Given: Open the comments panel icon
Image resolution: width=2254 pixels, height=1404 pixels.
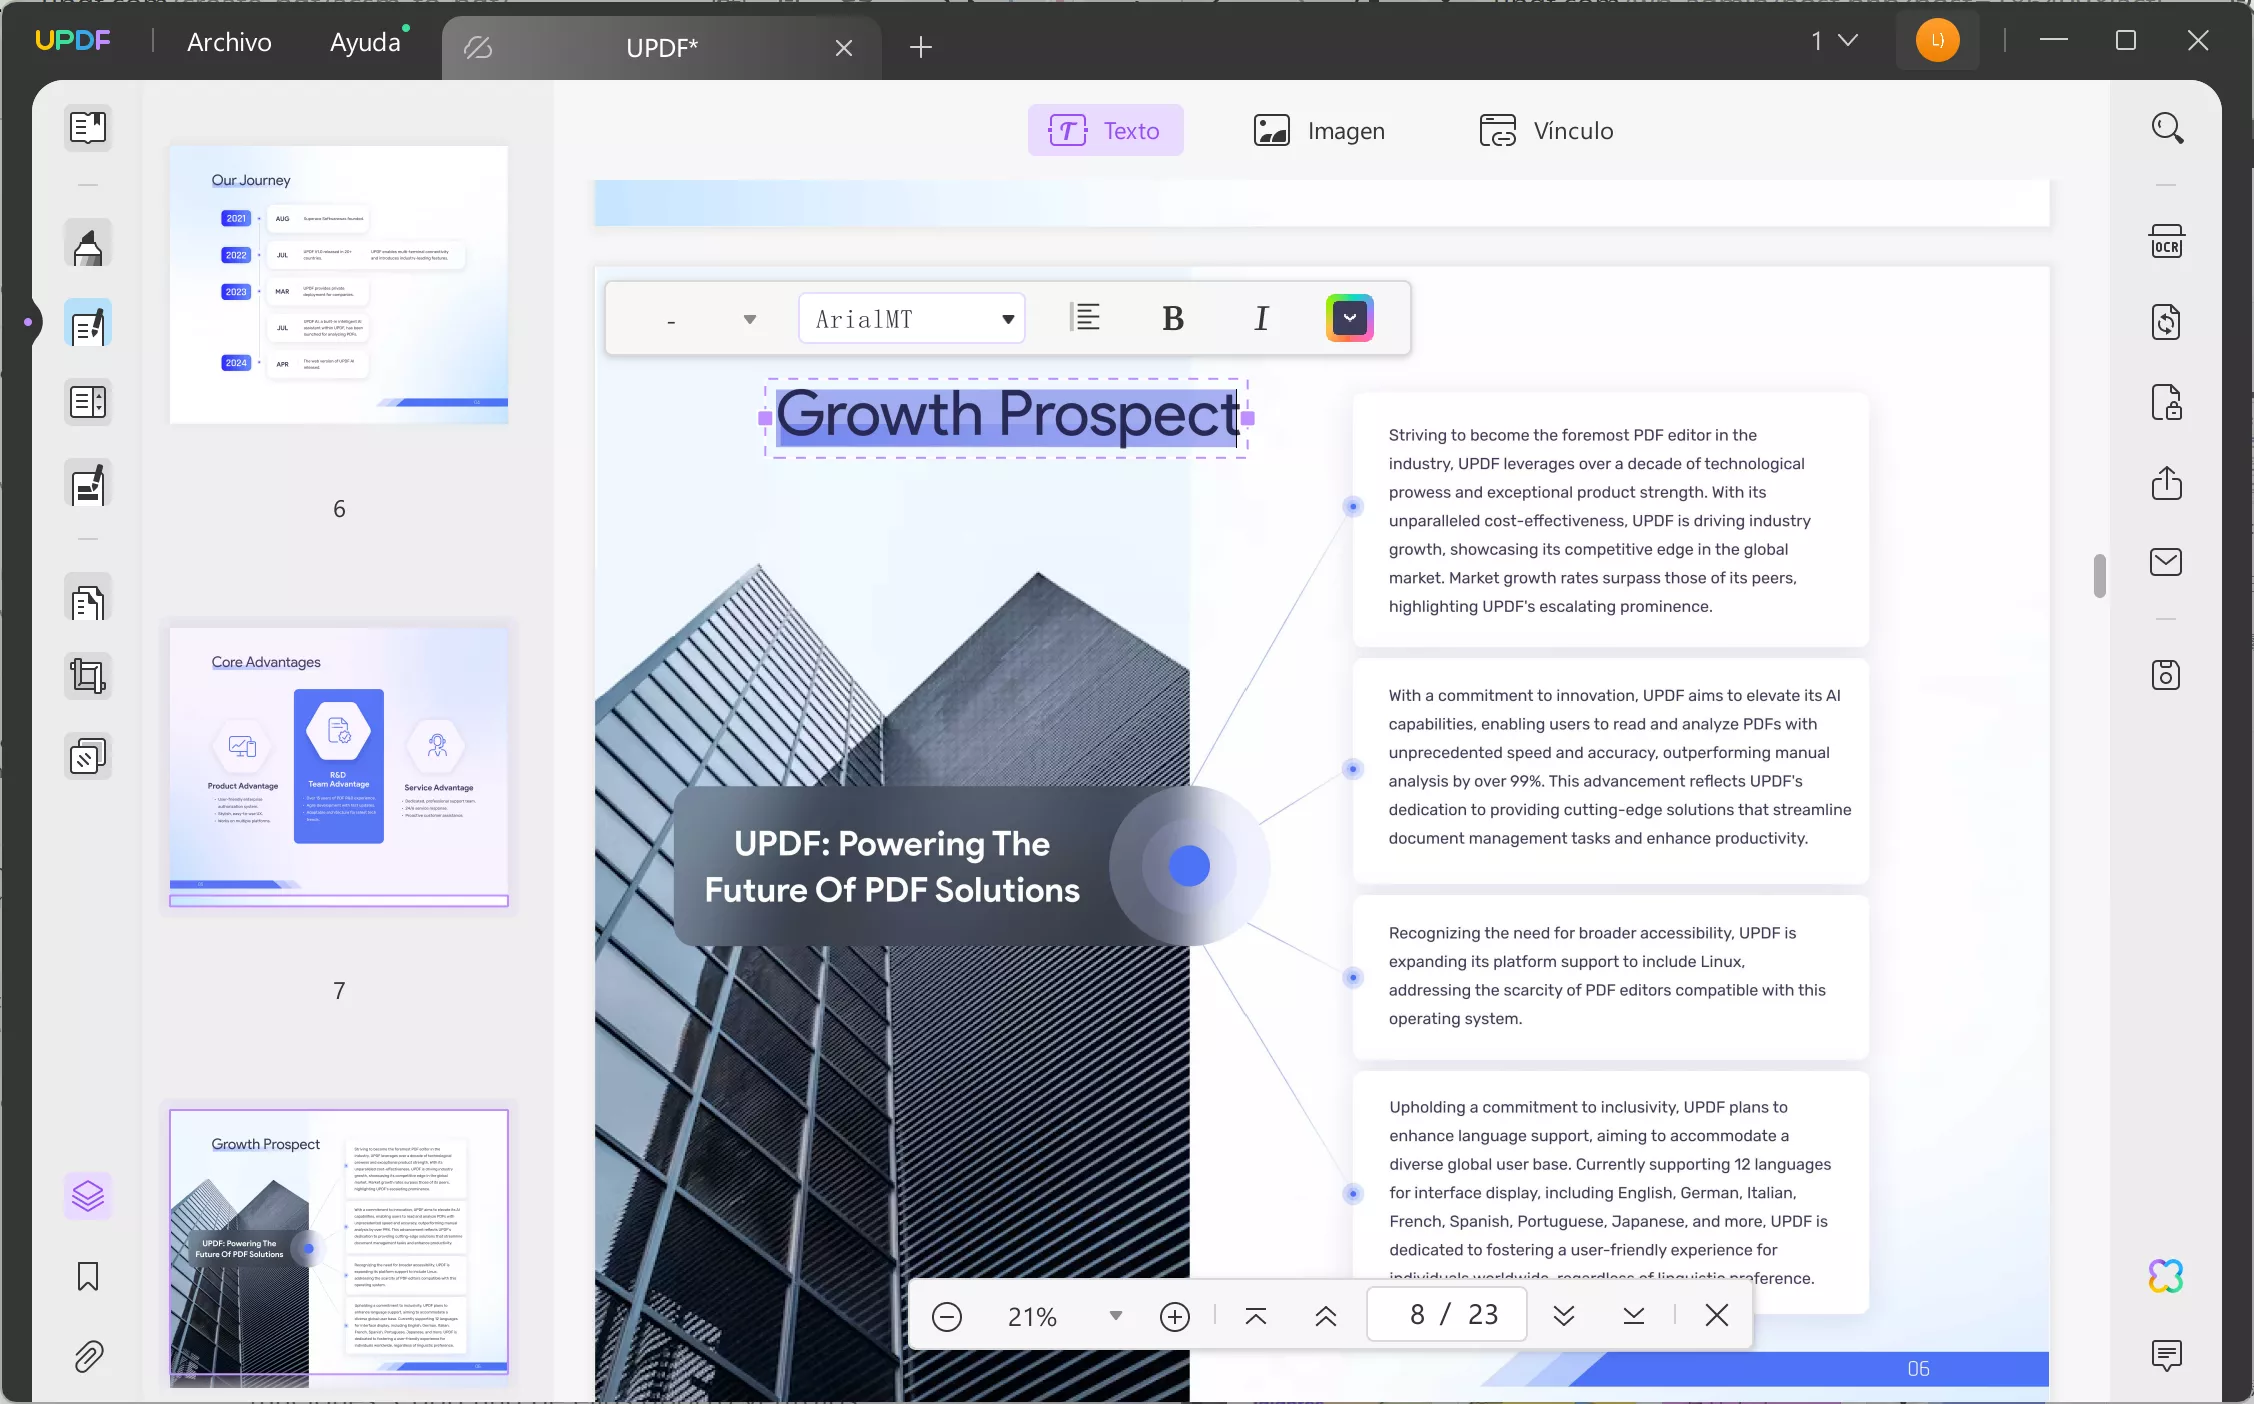Looking at the screenshot, I should click(2167, 1356).
